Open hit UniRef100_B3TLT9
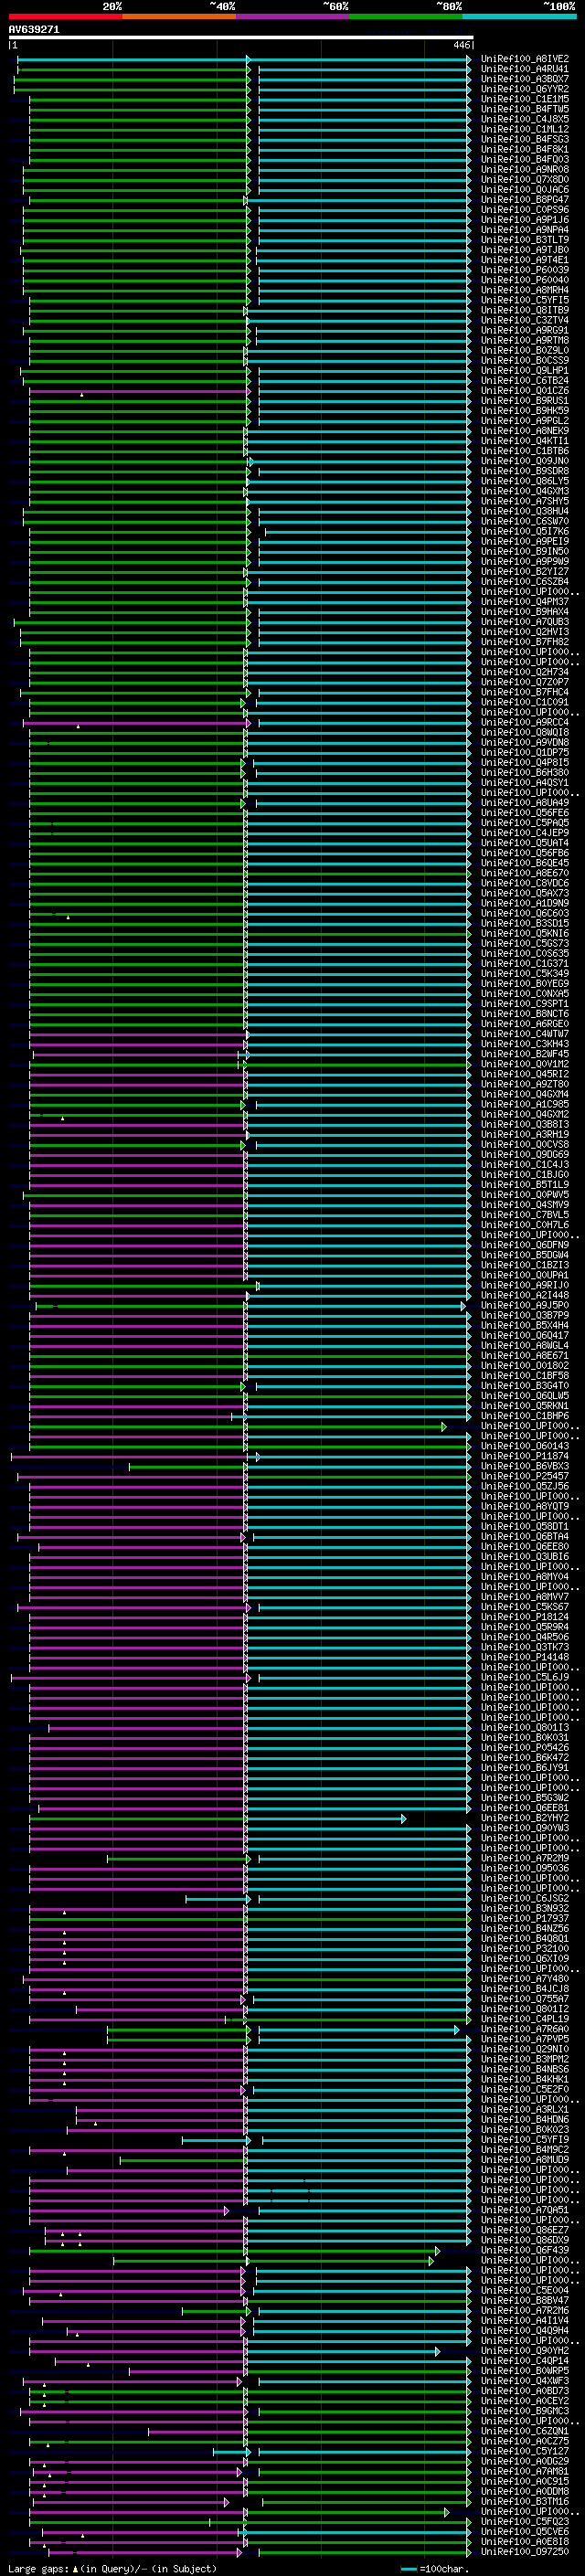This screenshot has width=585, height=2576. coord(525,240)
